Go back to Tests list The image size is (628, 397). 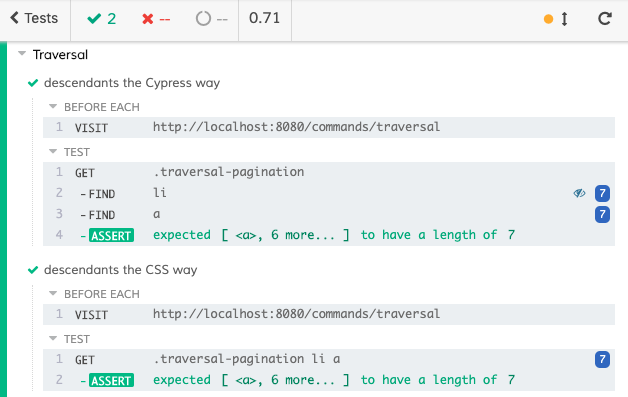tap(34, 18)
